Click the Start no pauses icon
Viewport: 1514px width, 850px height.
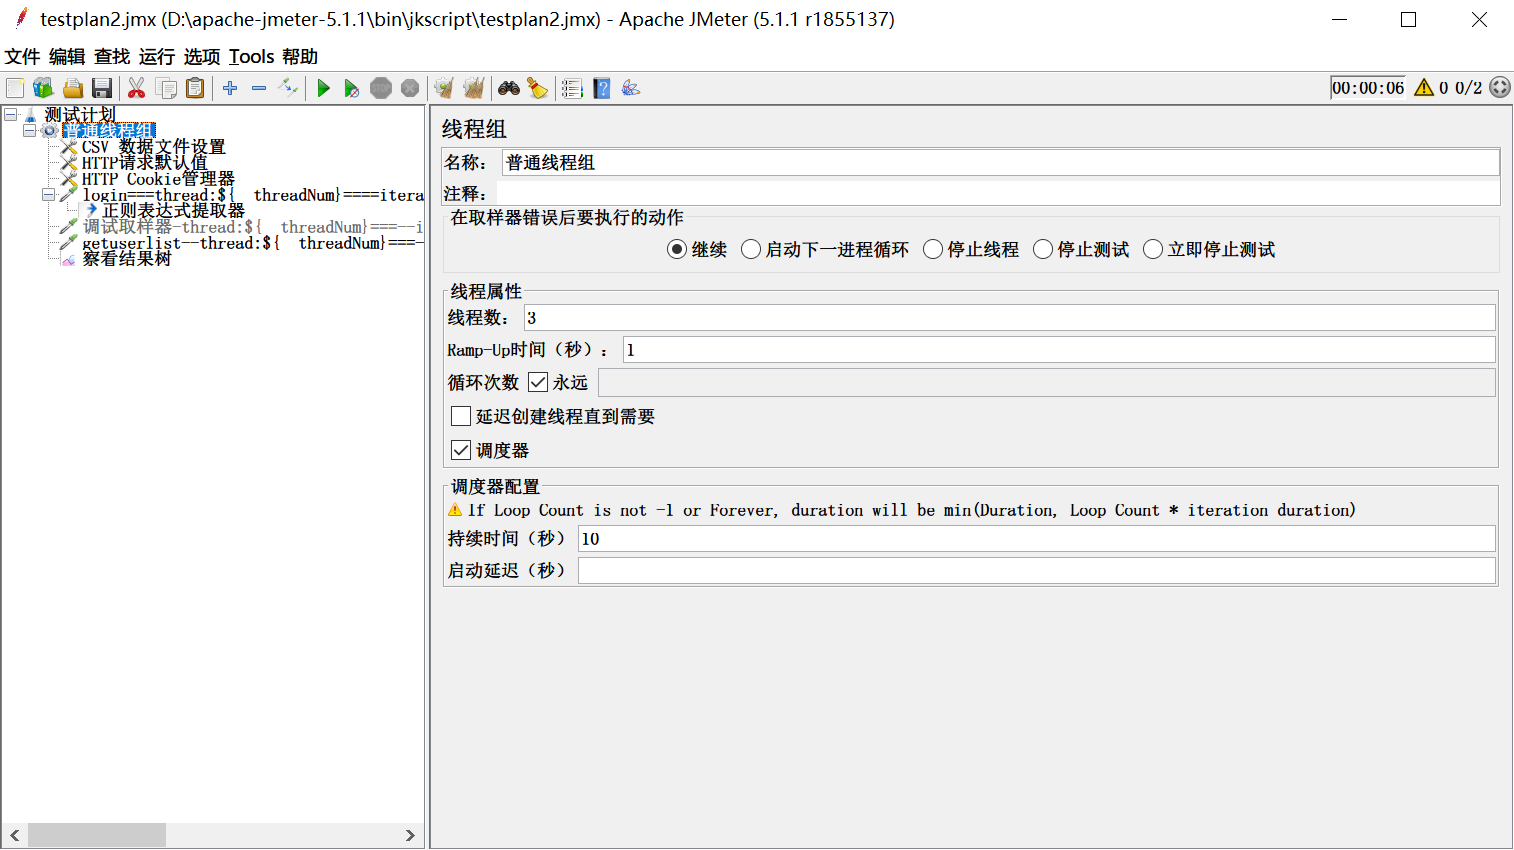[351, 89]
